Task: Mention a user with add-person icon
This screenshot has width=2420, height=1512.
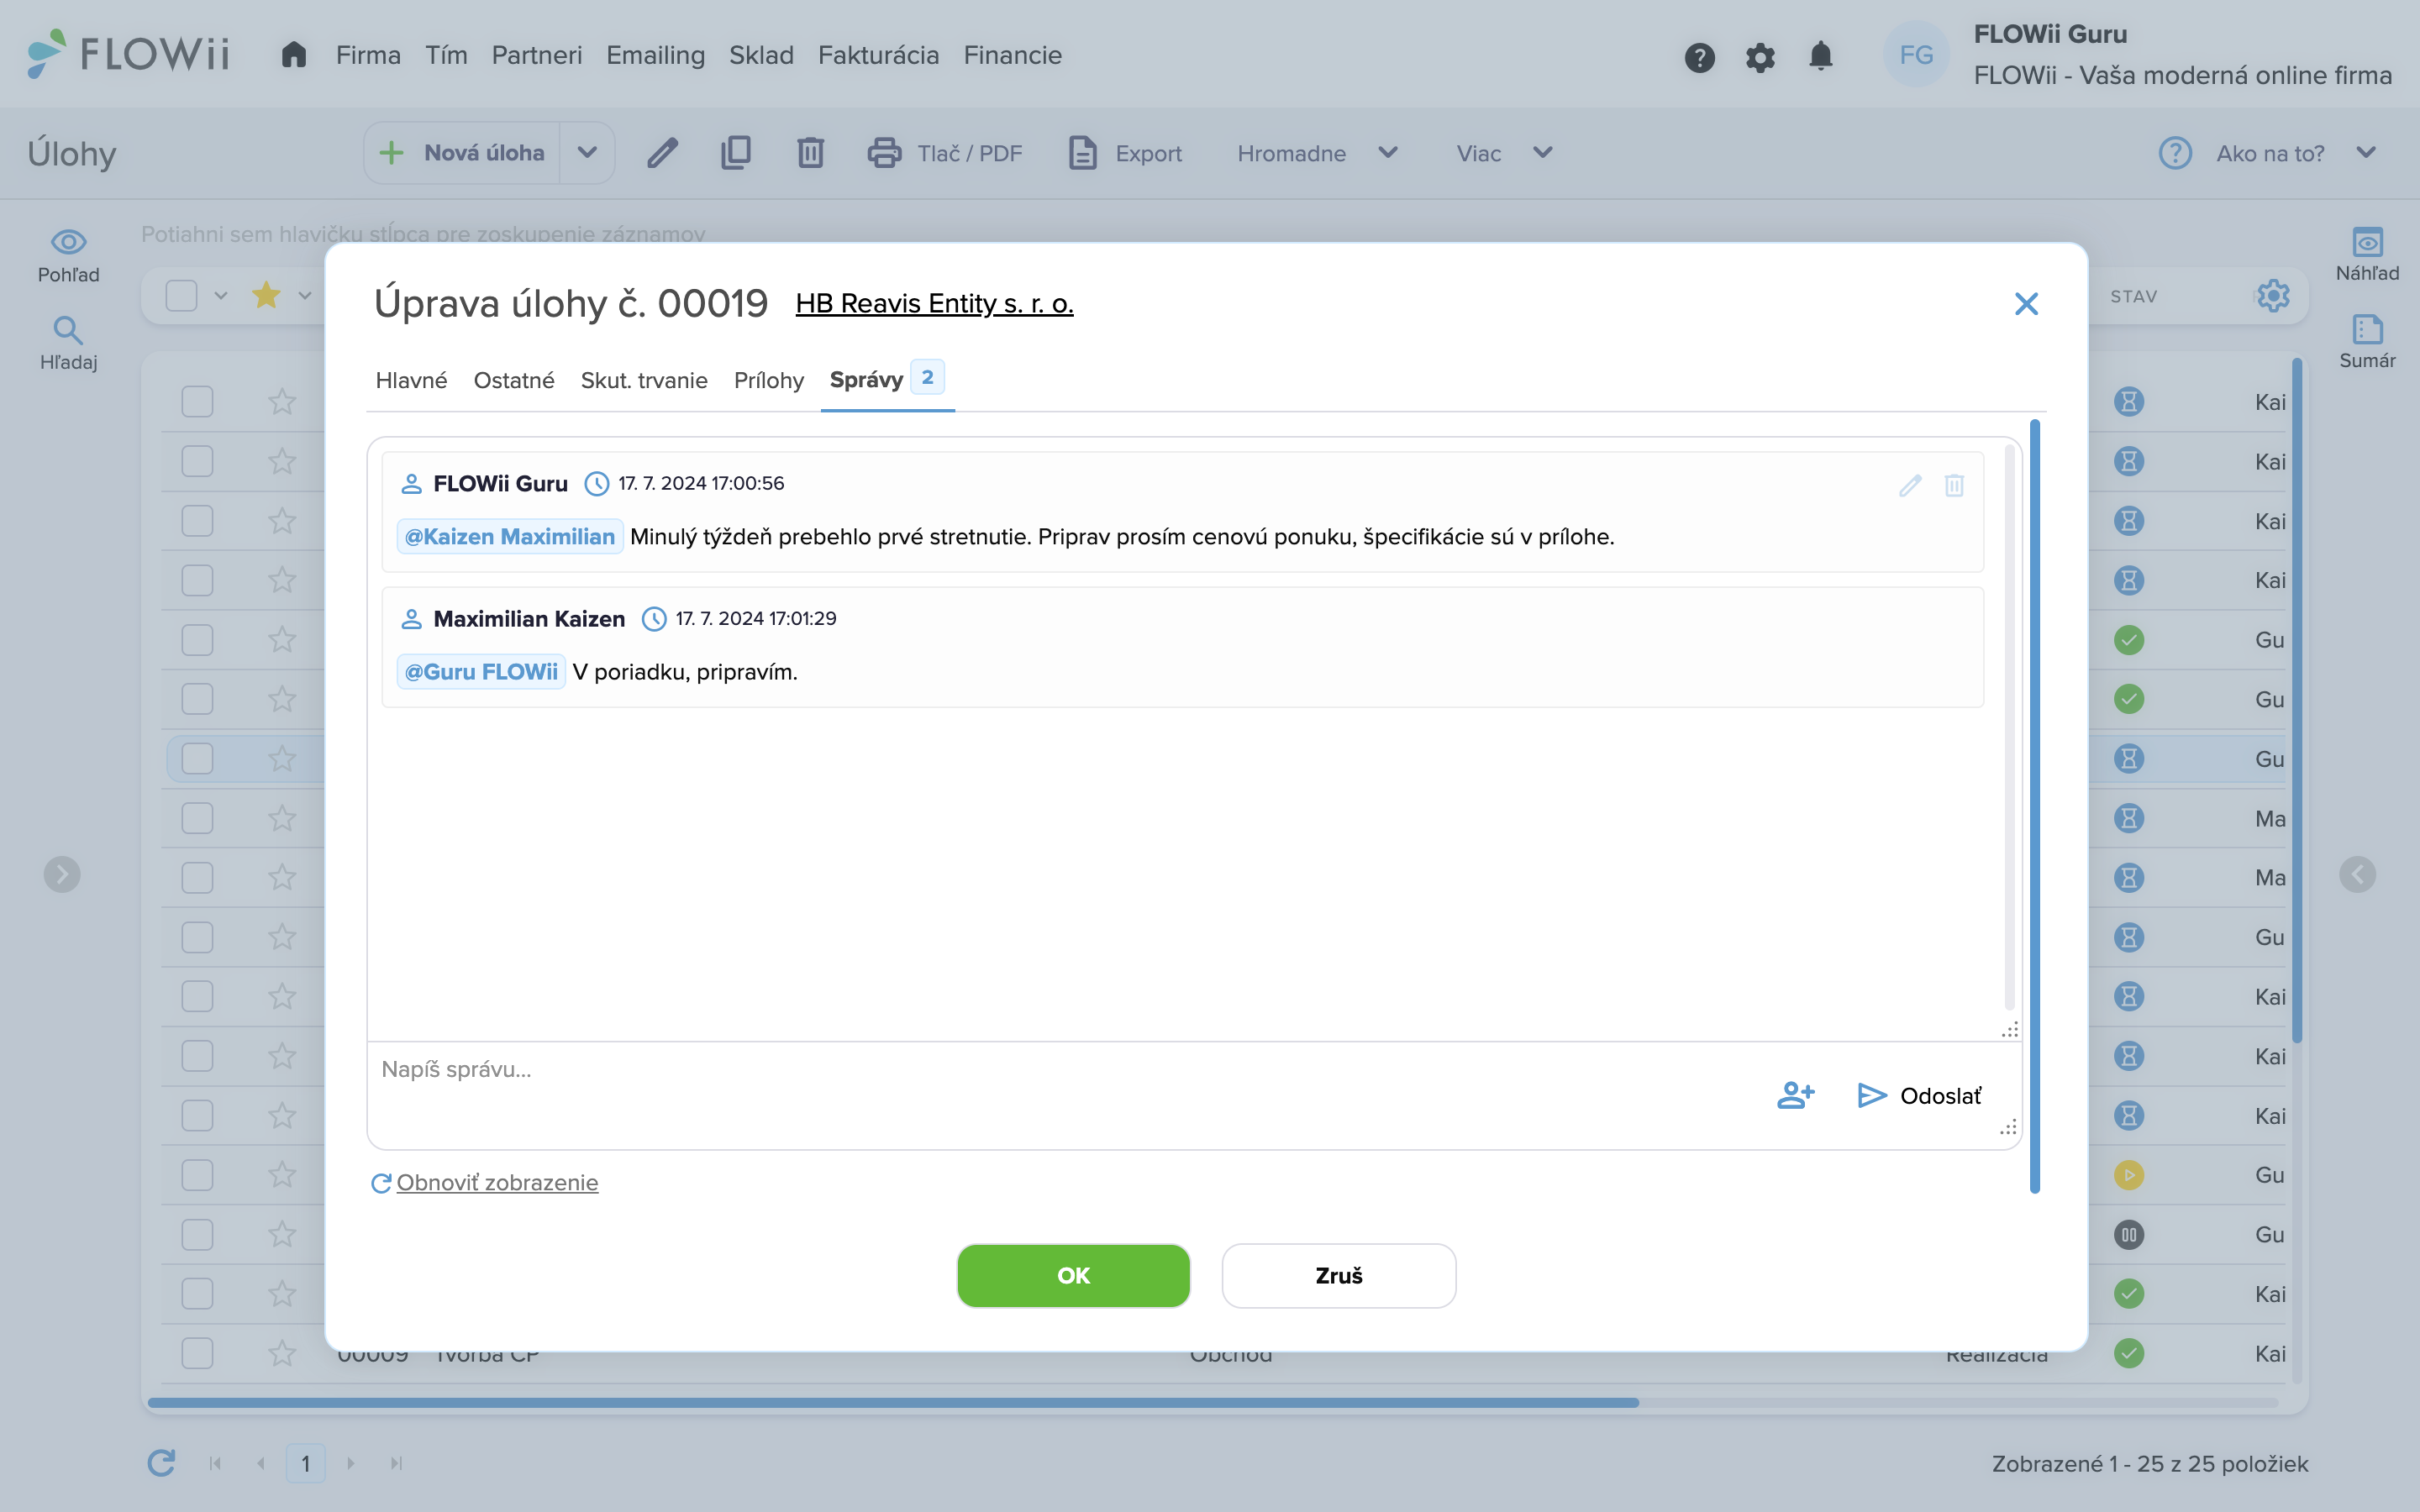Action: click(x=1795, y=1095)
